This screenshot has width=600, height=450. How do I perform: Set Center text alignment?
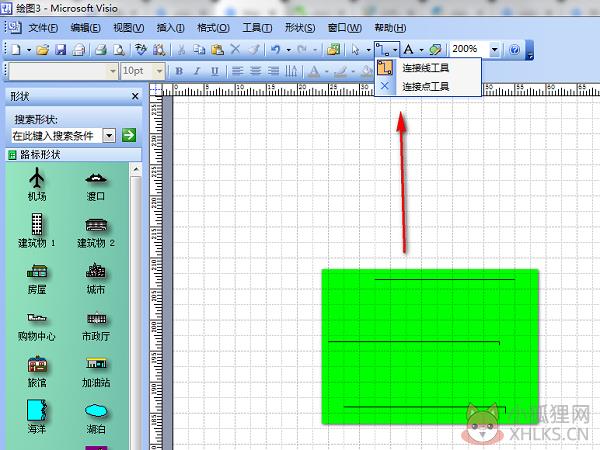click(256, 71)
